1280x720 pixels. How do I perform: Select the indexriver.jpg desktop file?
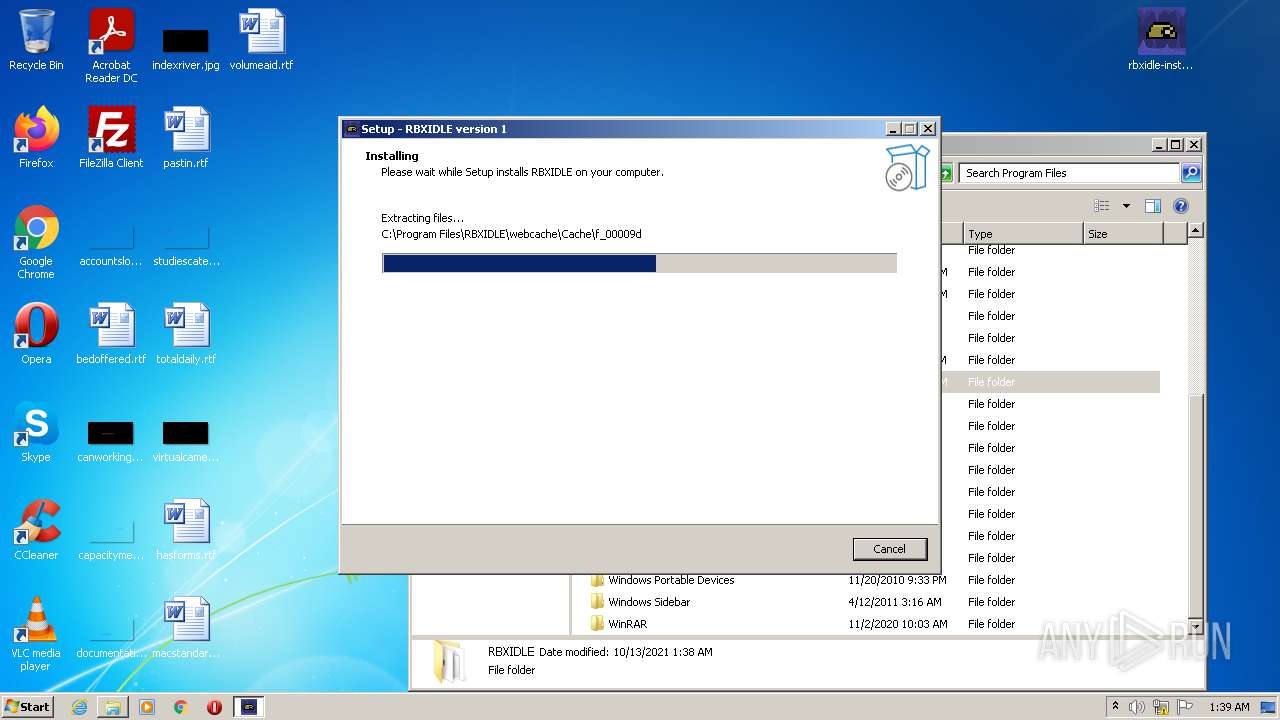(x=186, y=48)
